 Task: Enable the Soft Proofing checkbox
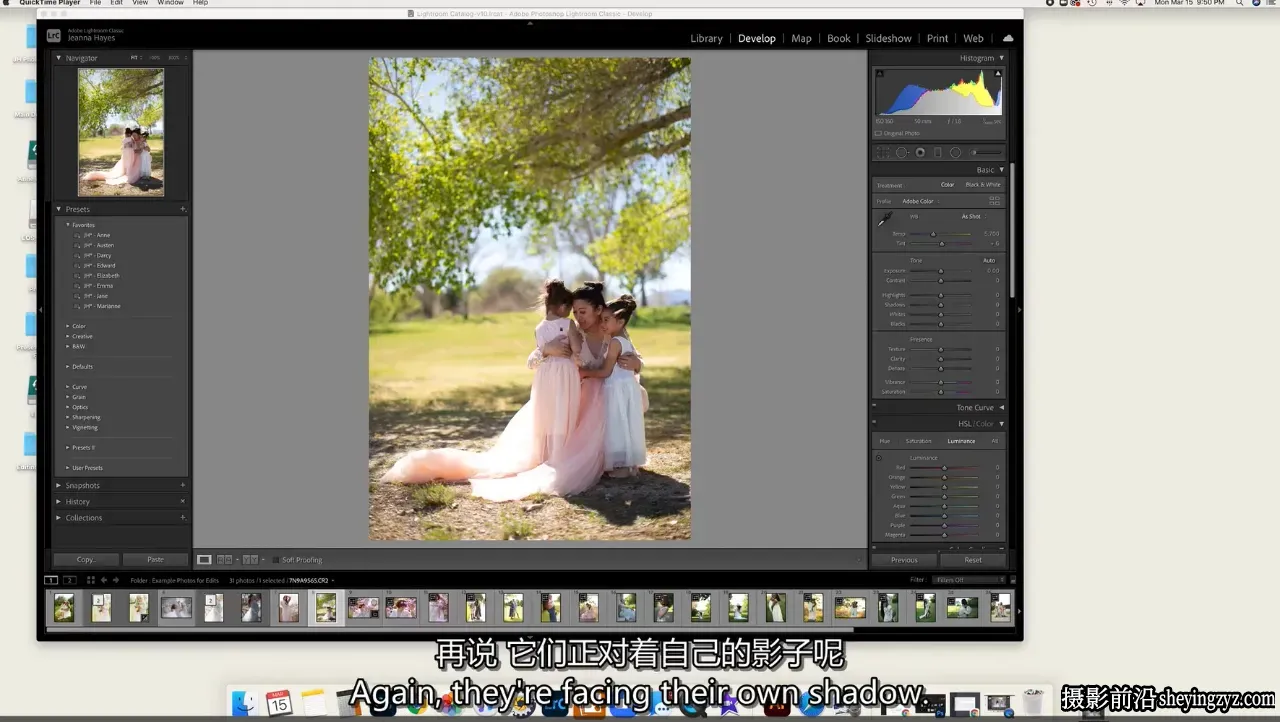coord(276,560)
